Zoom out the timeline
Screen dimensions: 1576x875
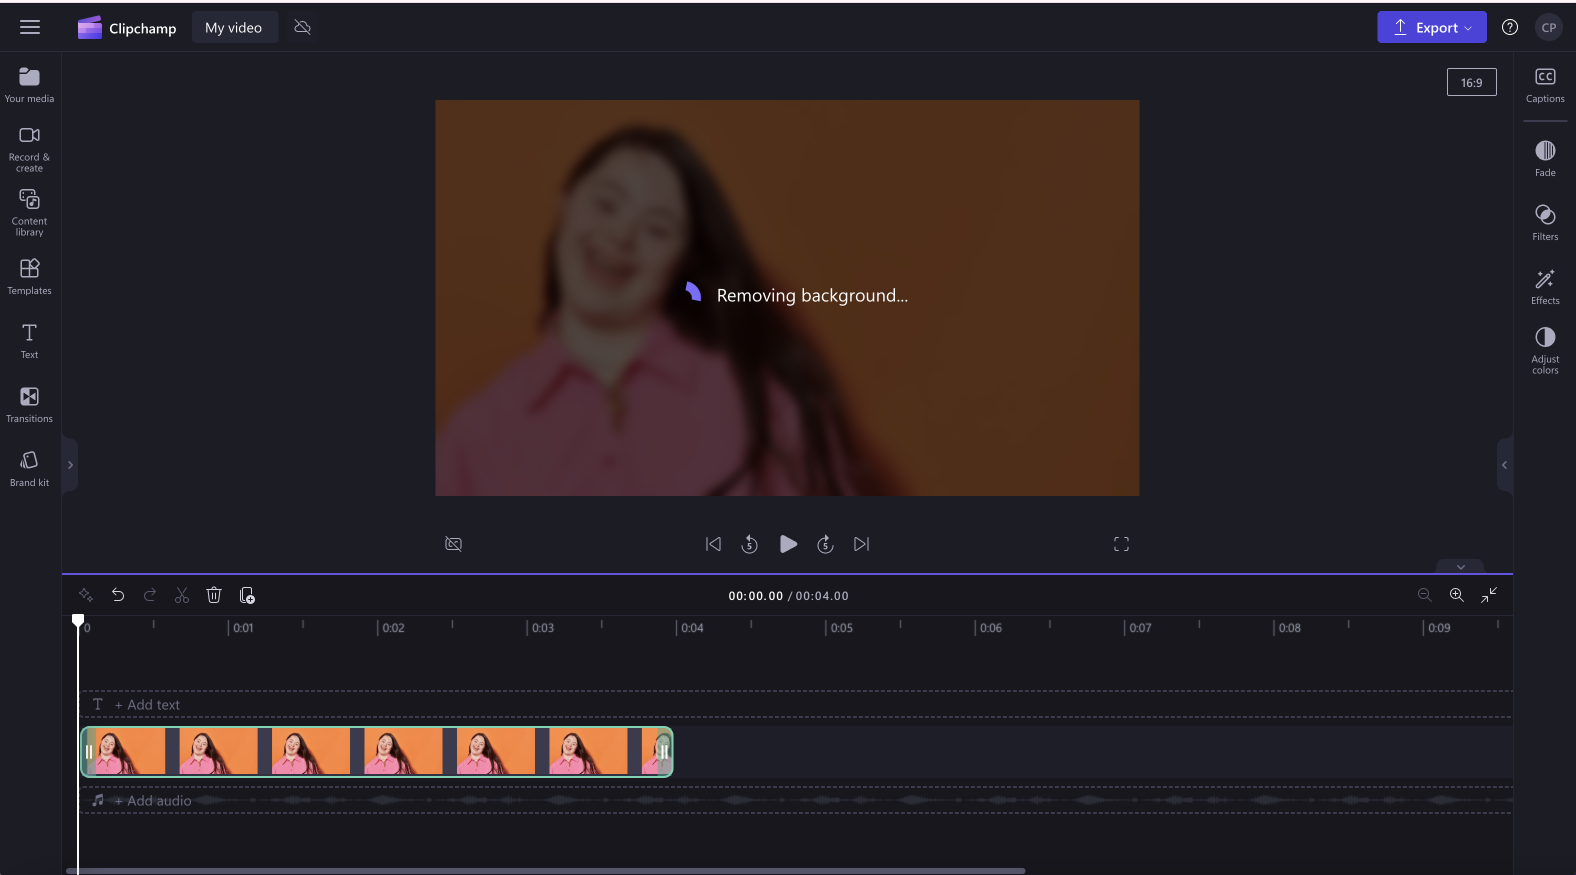1424,595
